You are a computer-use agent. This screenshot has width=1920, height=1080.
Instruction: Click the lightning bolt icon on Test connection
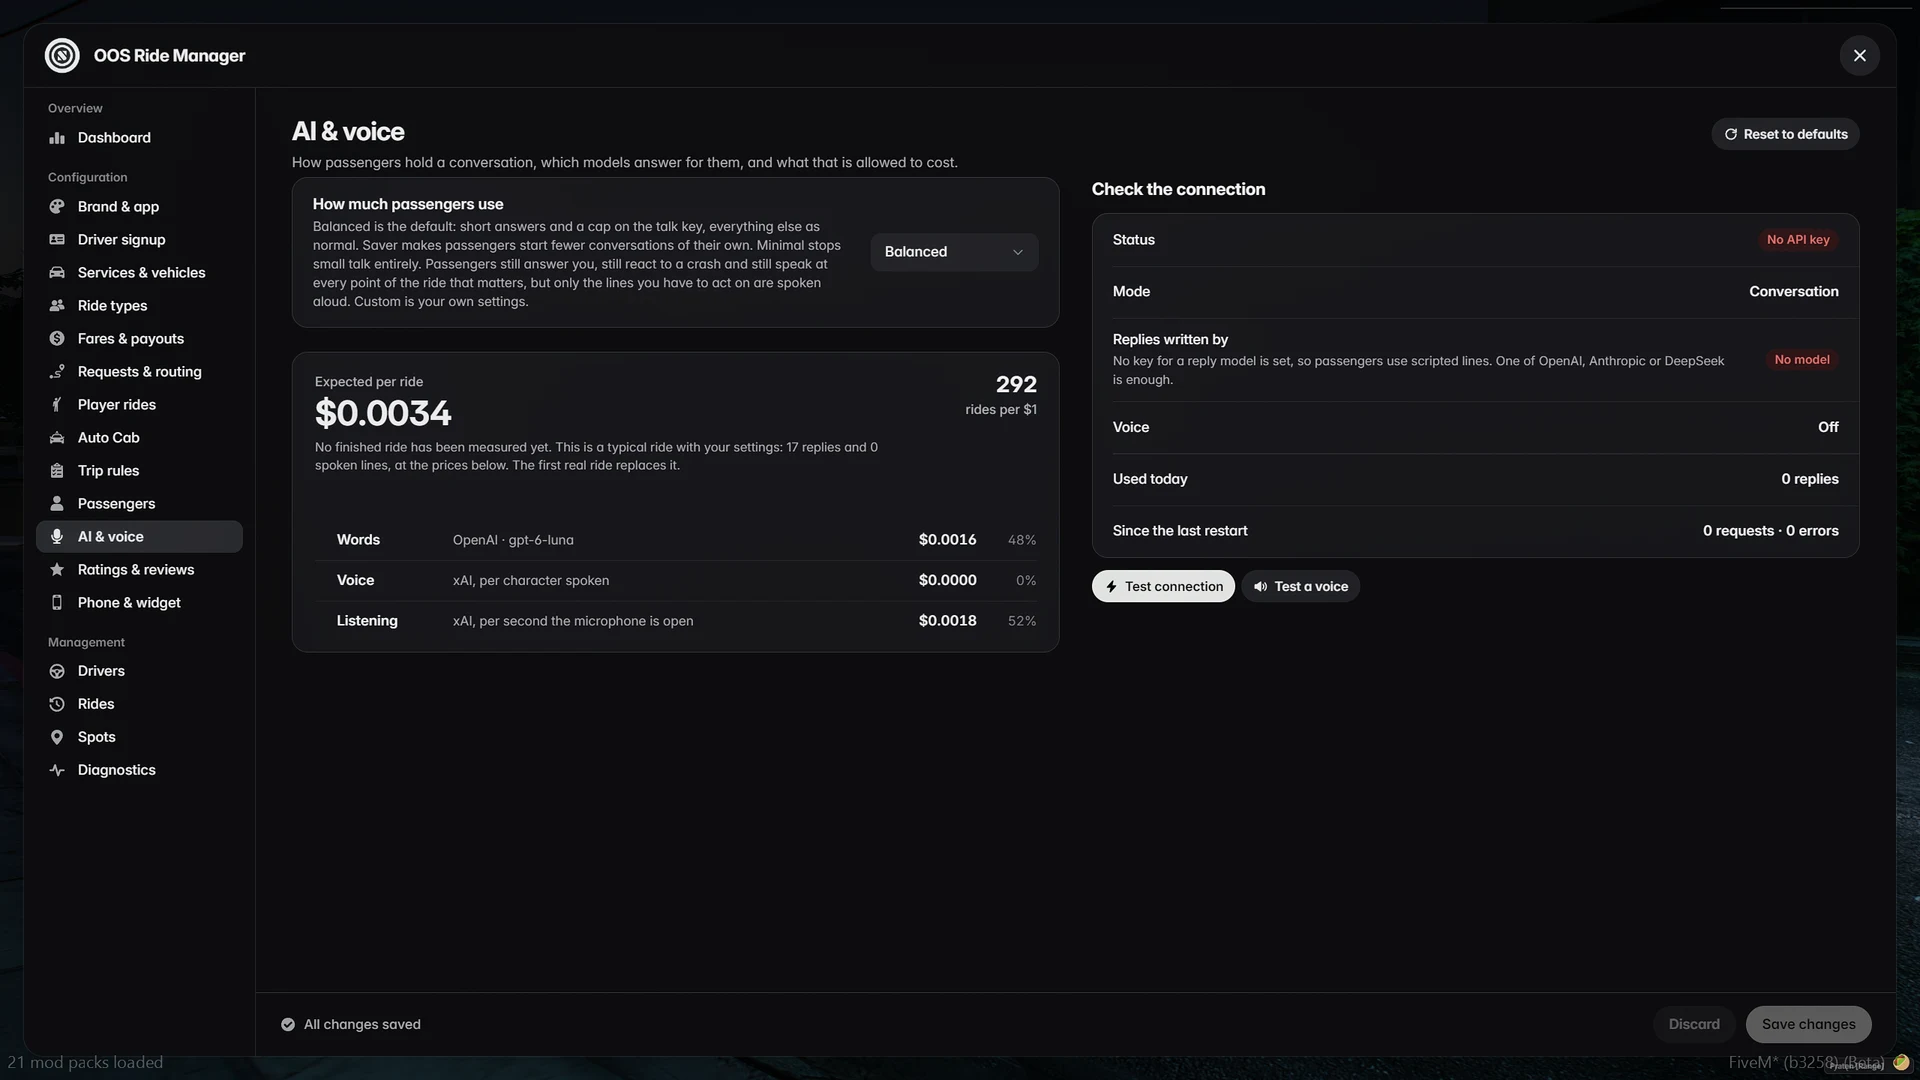1111,587
